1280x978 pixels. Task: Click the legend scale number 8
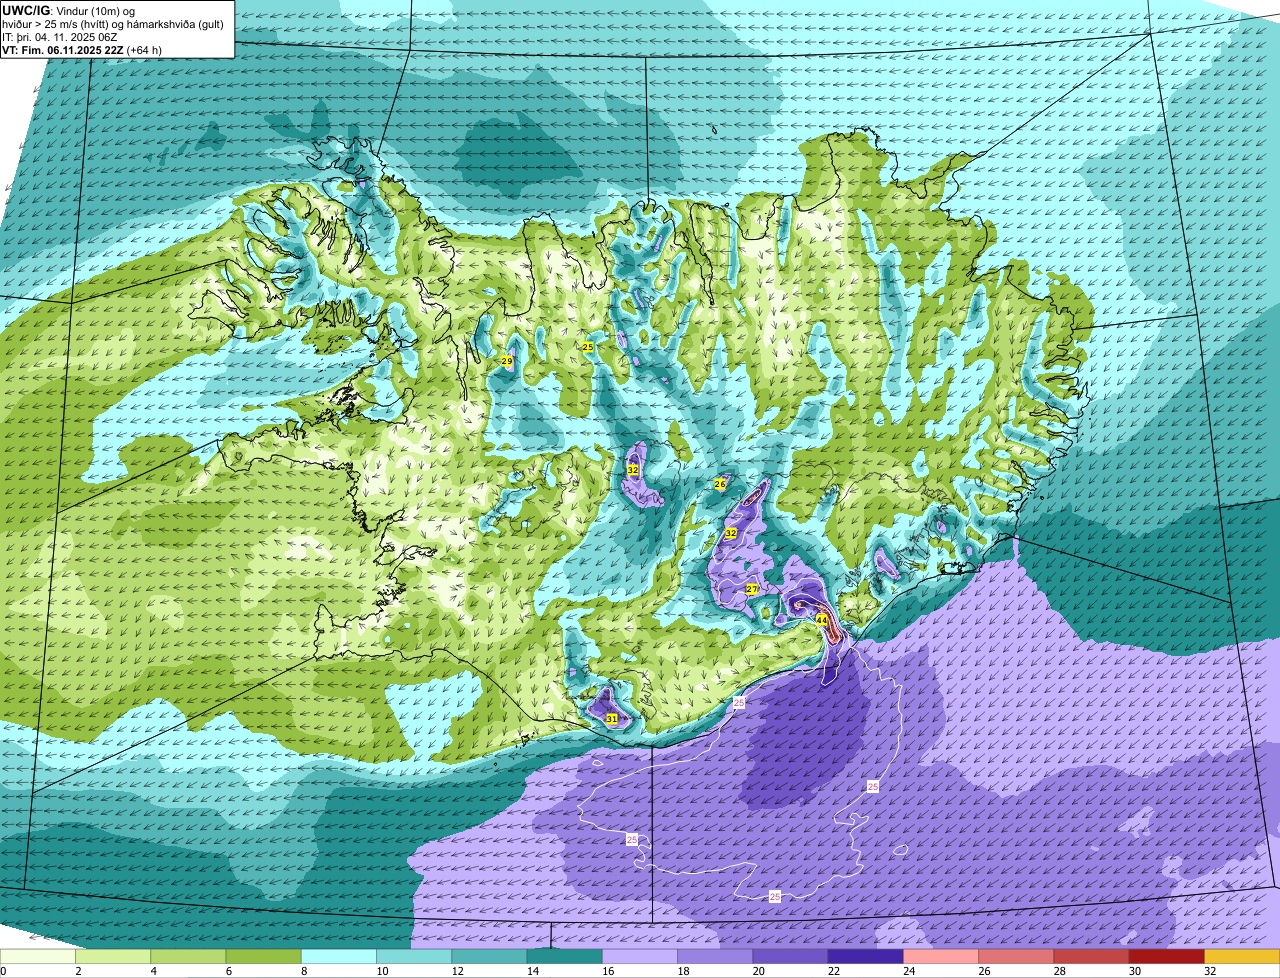pyautogui.click(x=302, y=971)
